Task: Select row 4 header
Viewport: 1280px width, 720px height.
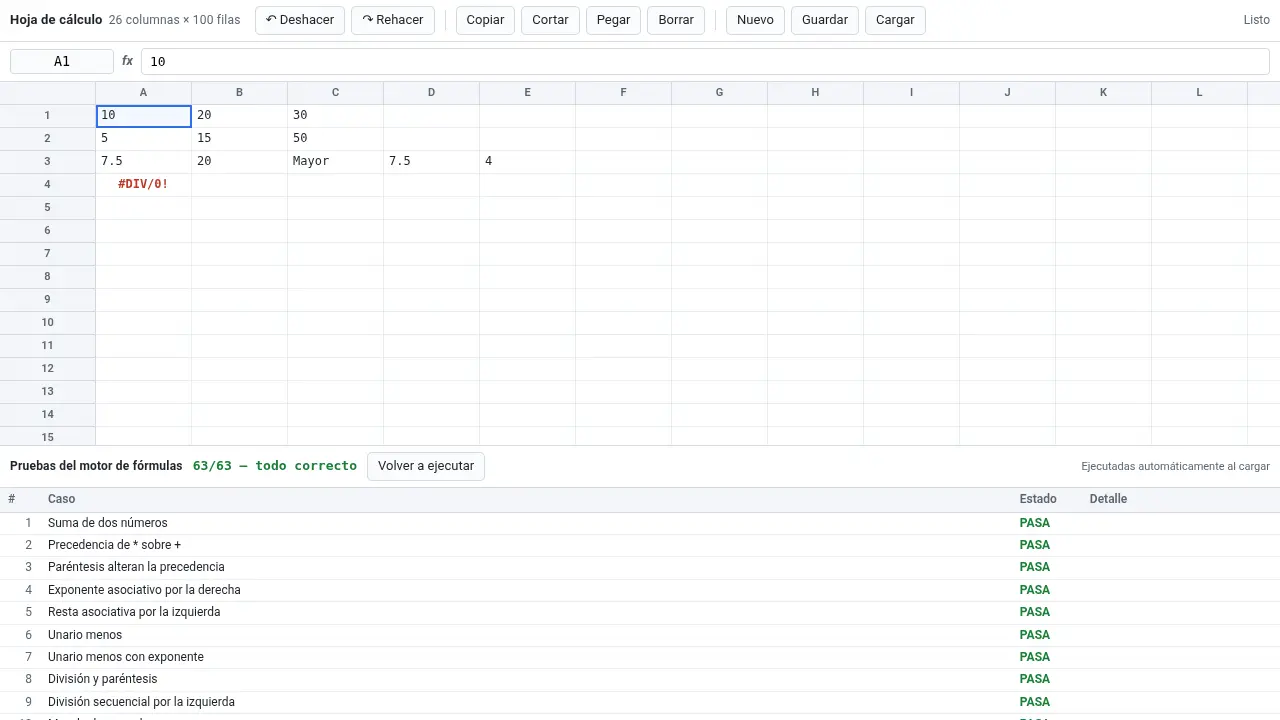Action: pyautogui.click(x=47, y=185)
